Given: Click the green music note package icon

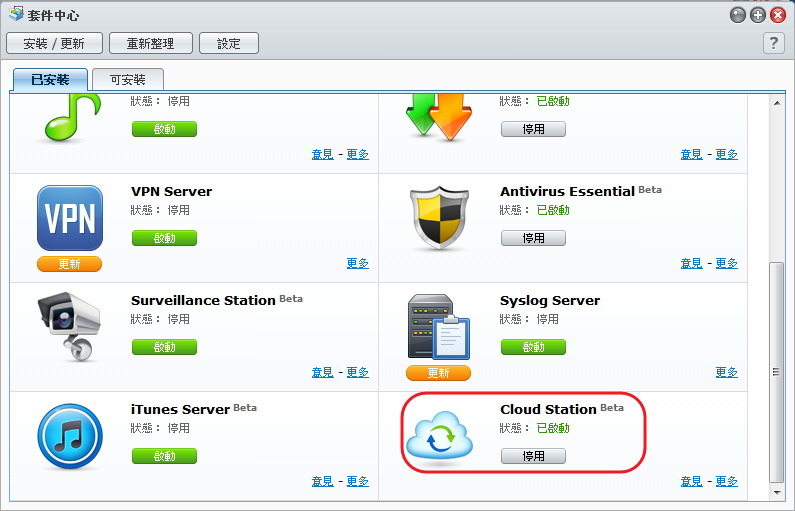Looking at the screenshot, I should (x=73, y=117).
